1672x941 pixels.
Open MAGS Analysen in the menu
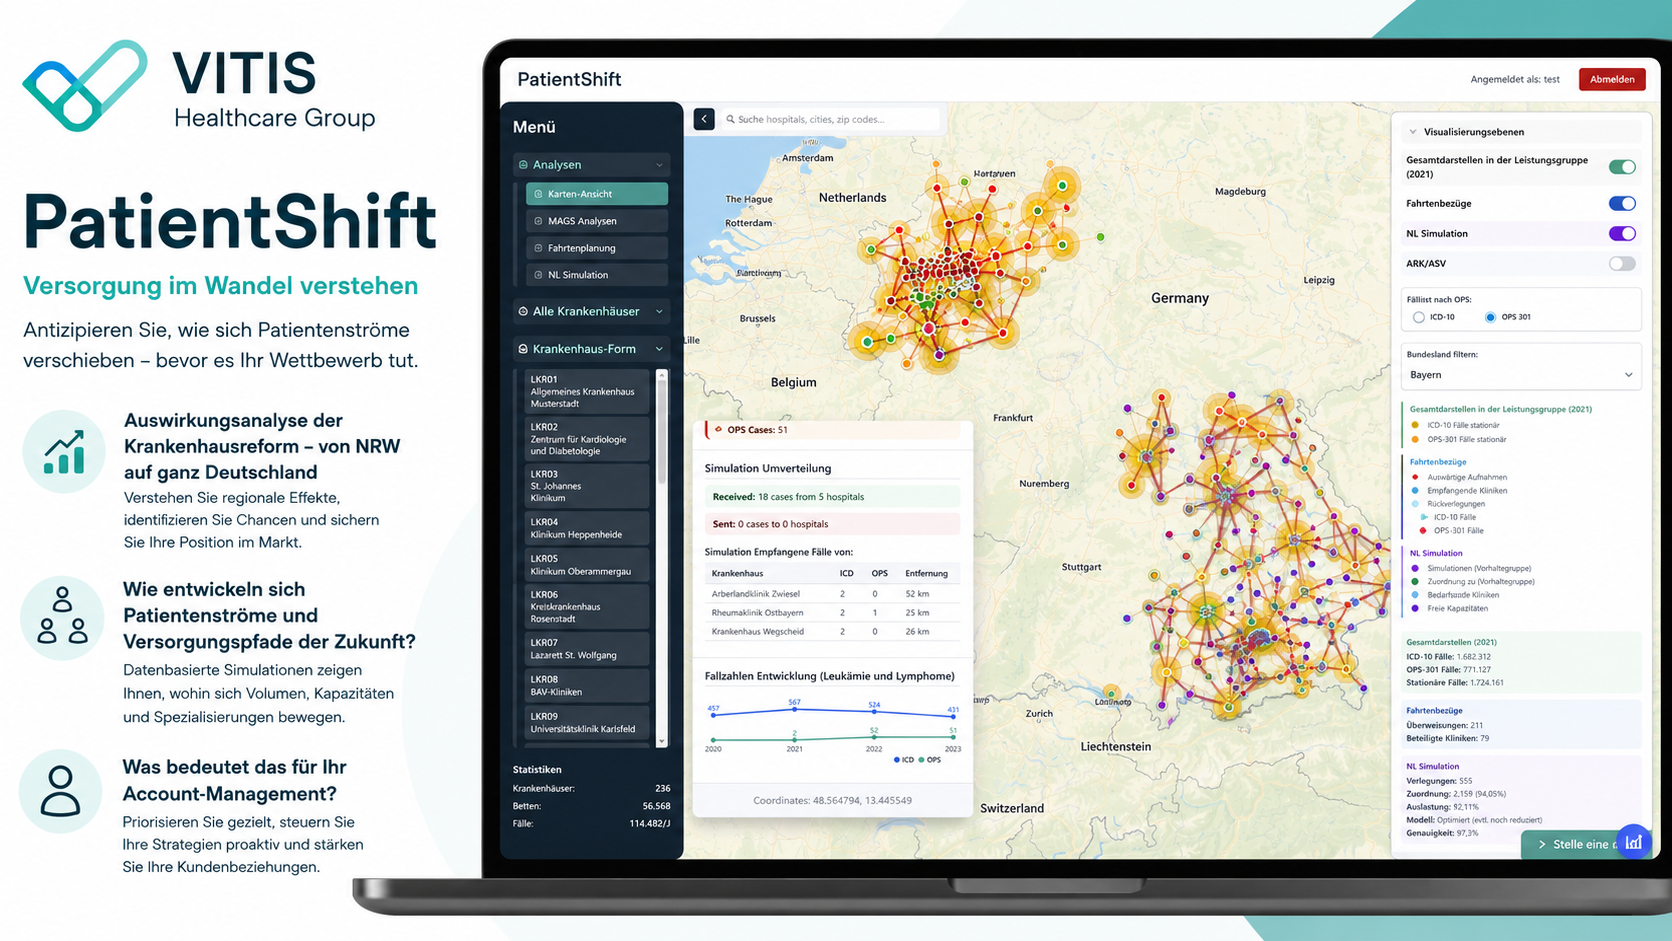pyautogui.click(x=597, y=221)
